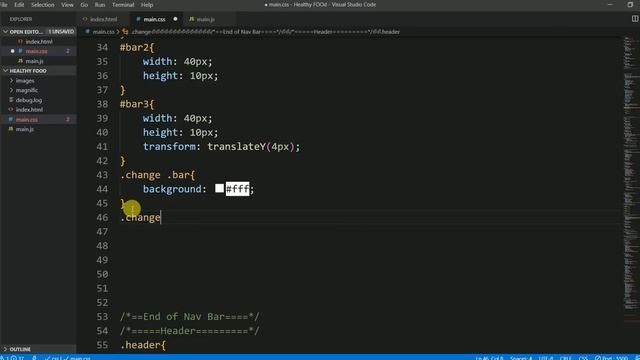This screenshot has height=360, width=640.
Task: Click the #fff value on line 44
Action: (238, 189)
